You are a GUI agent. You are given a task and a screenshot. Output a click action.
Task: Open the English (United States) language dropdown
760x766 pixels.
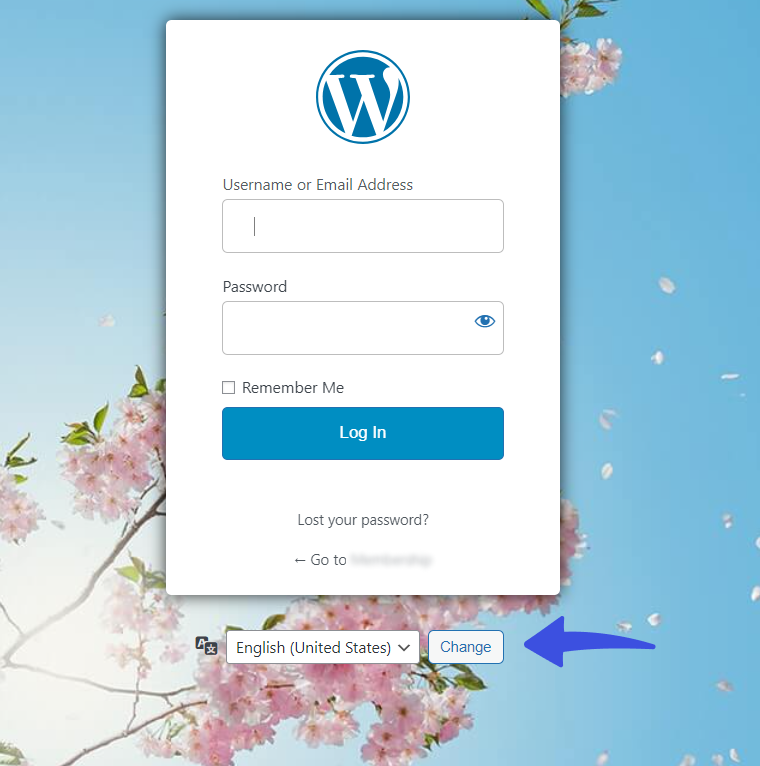click(x=323, y=647)
